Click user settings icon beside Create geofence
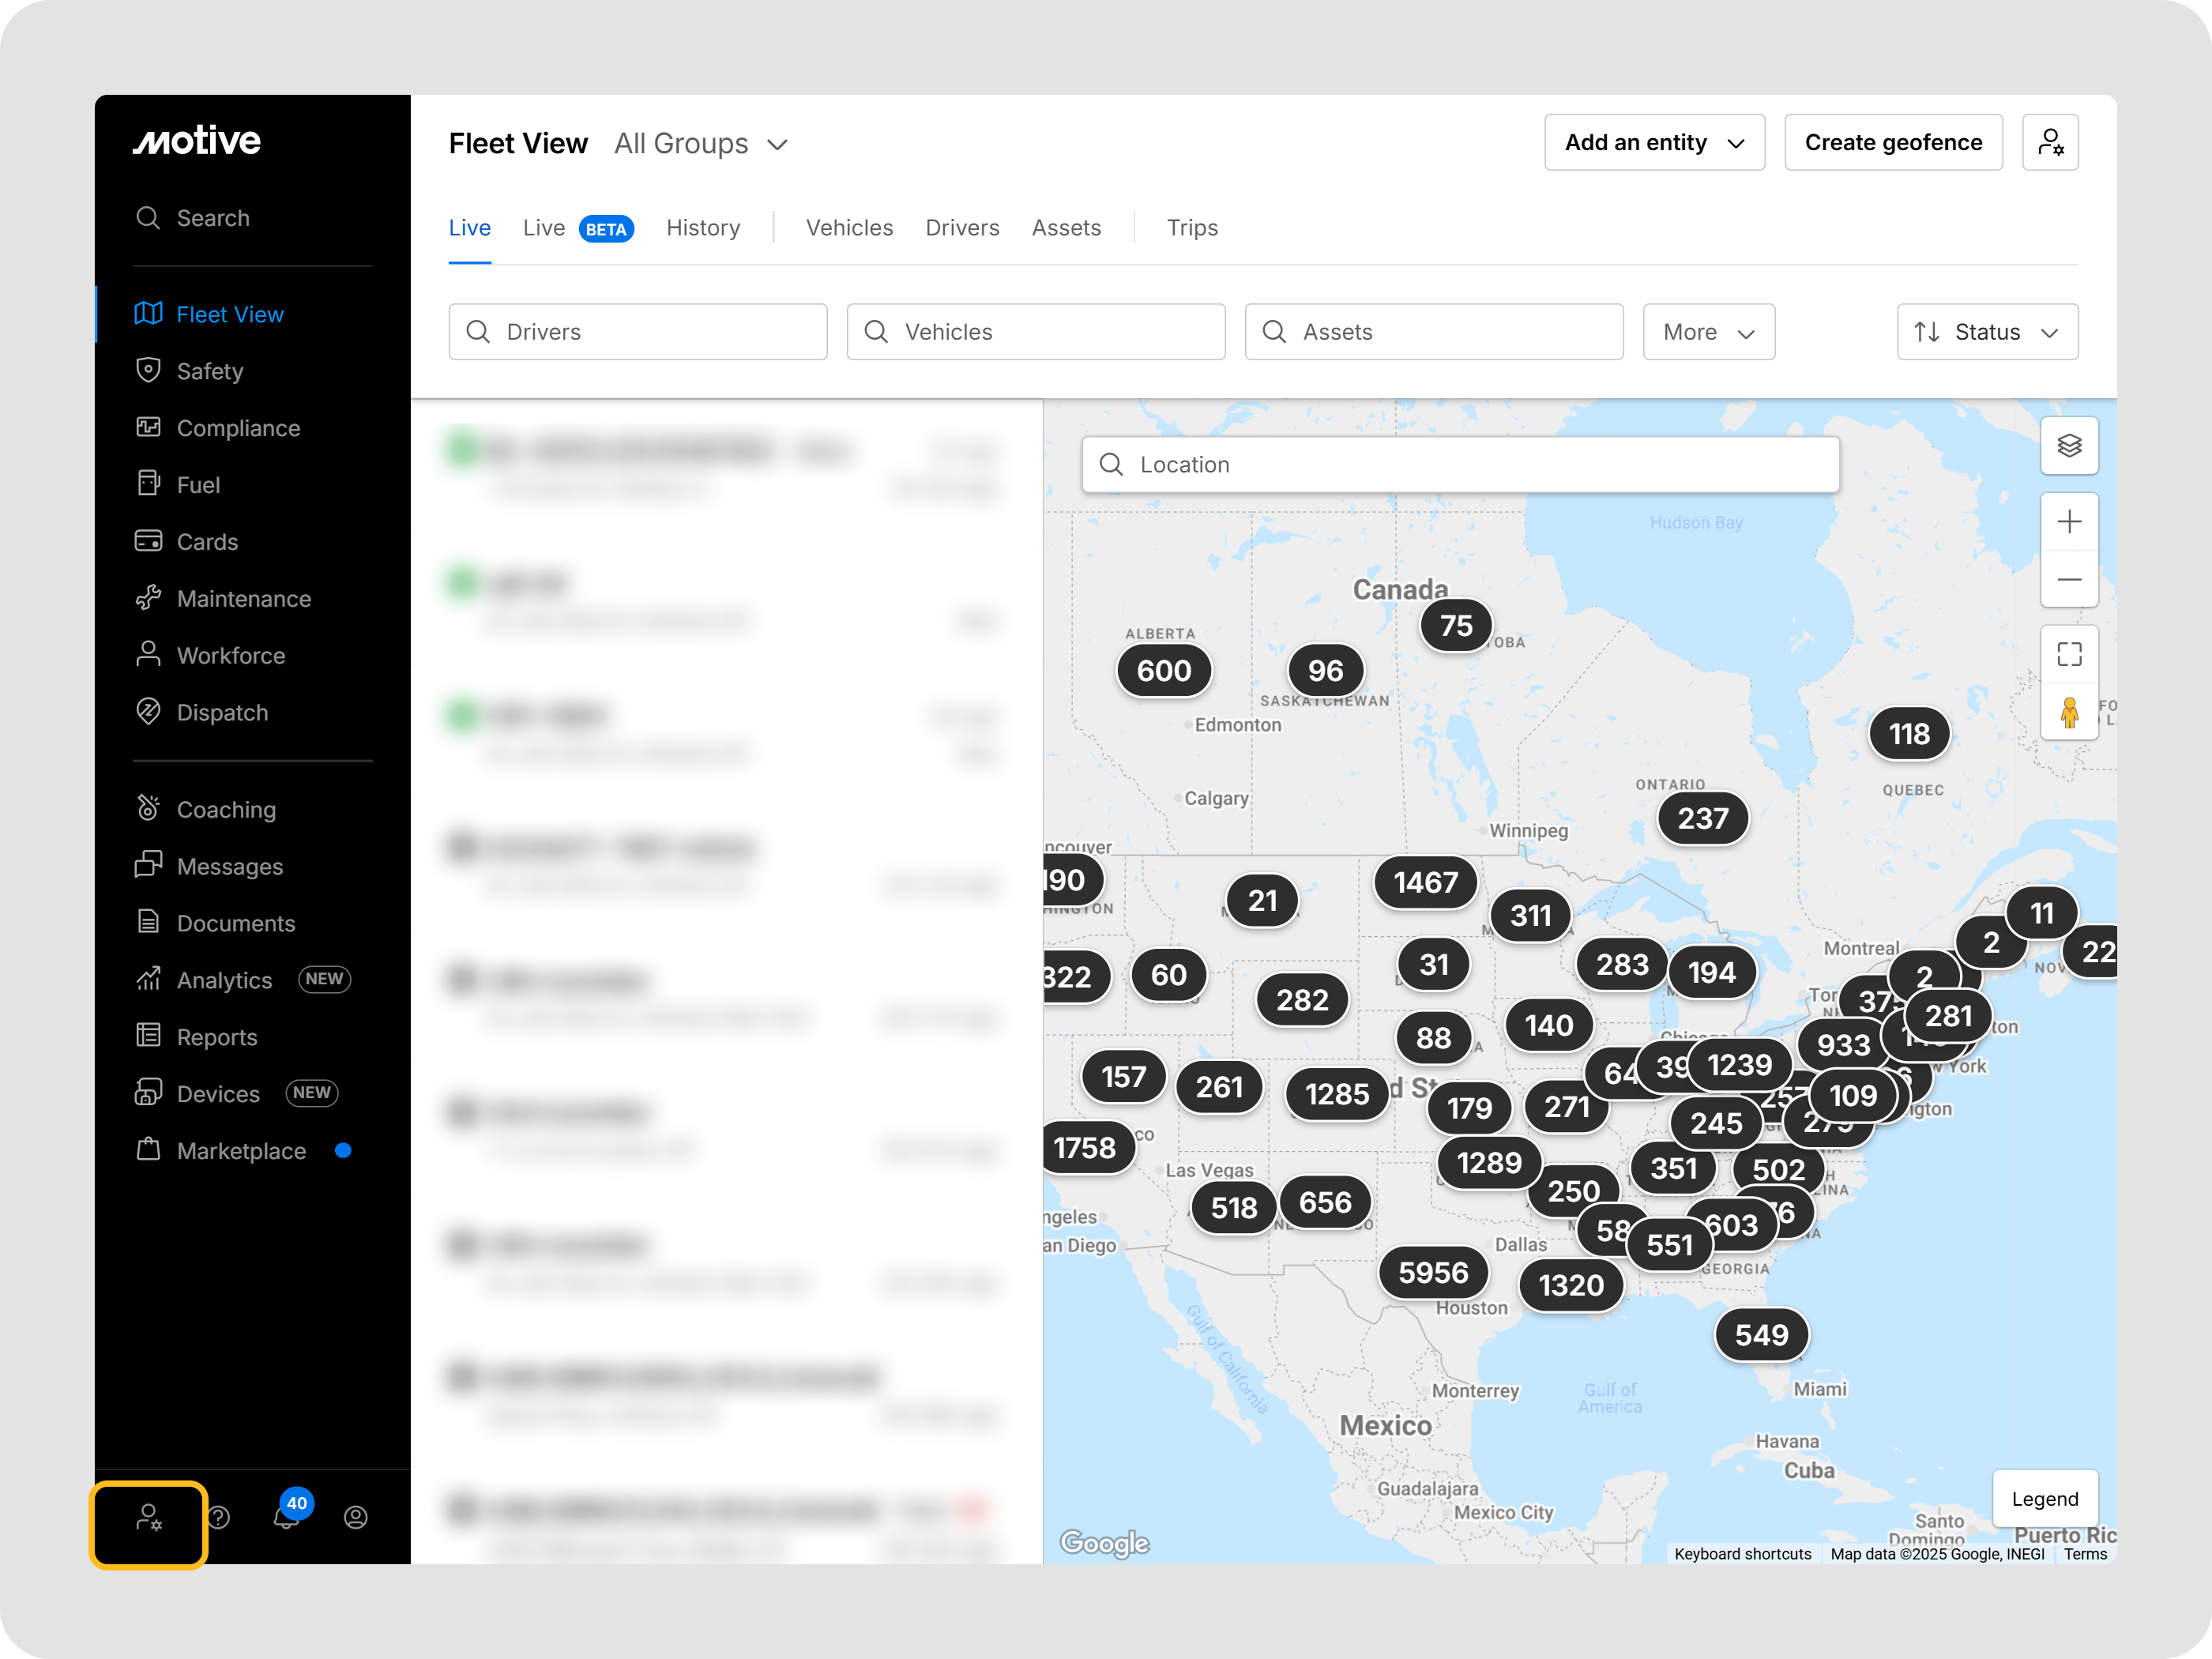The height and width of the screenshot is (1659, 2212). (2049, 142)
